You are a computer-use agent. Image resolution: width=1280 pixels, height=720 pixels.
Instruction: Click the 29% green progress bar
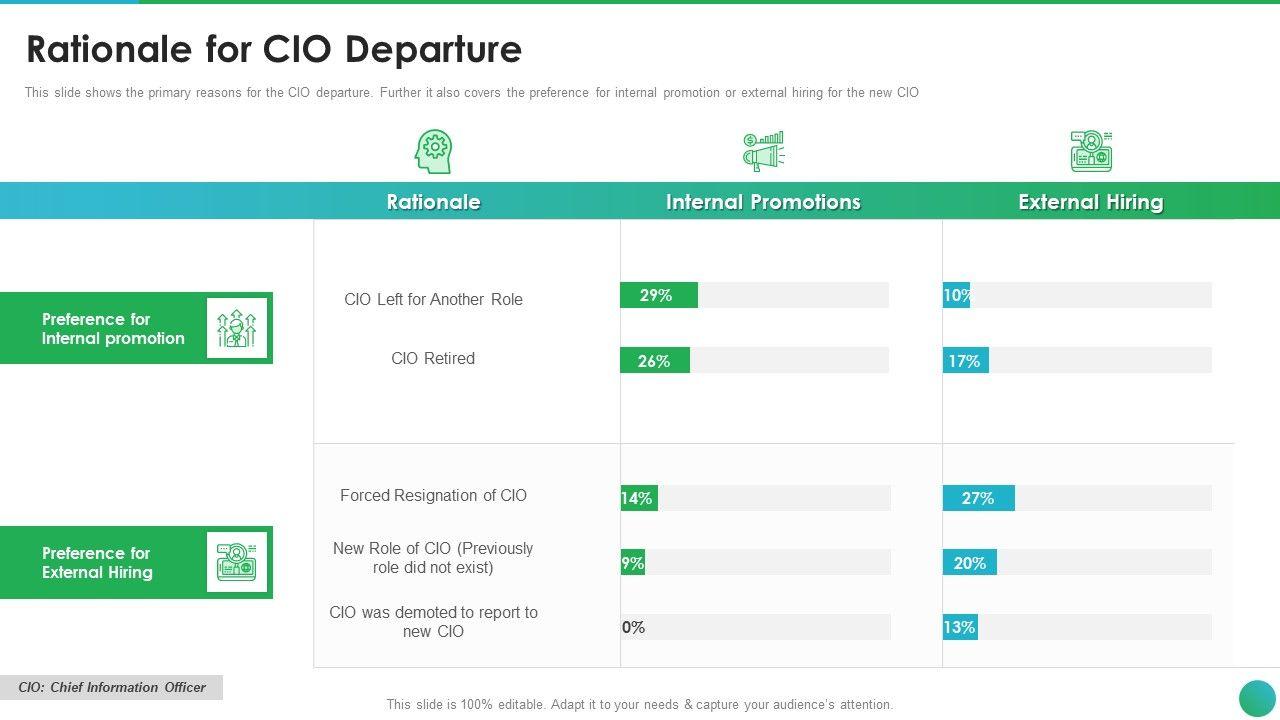[658, 295]
